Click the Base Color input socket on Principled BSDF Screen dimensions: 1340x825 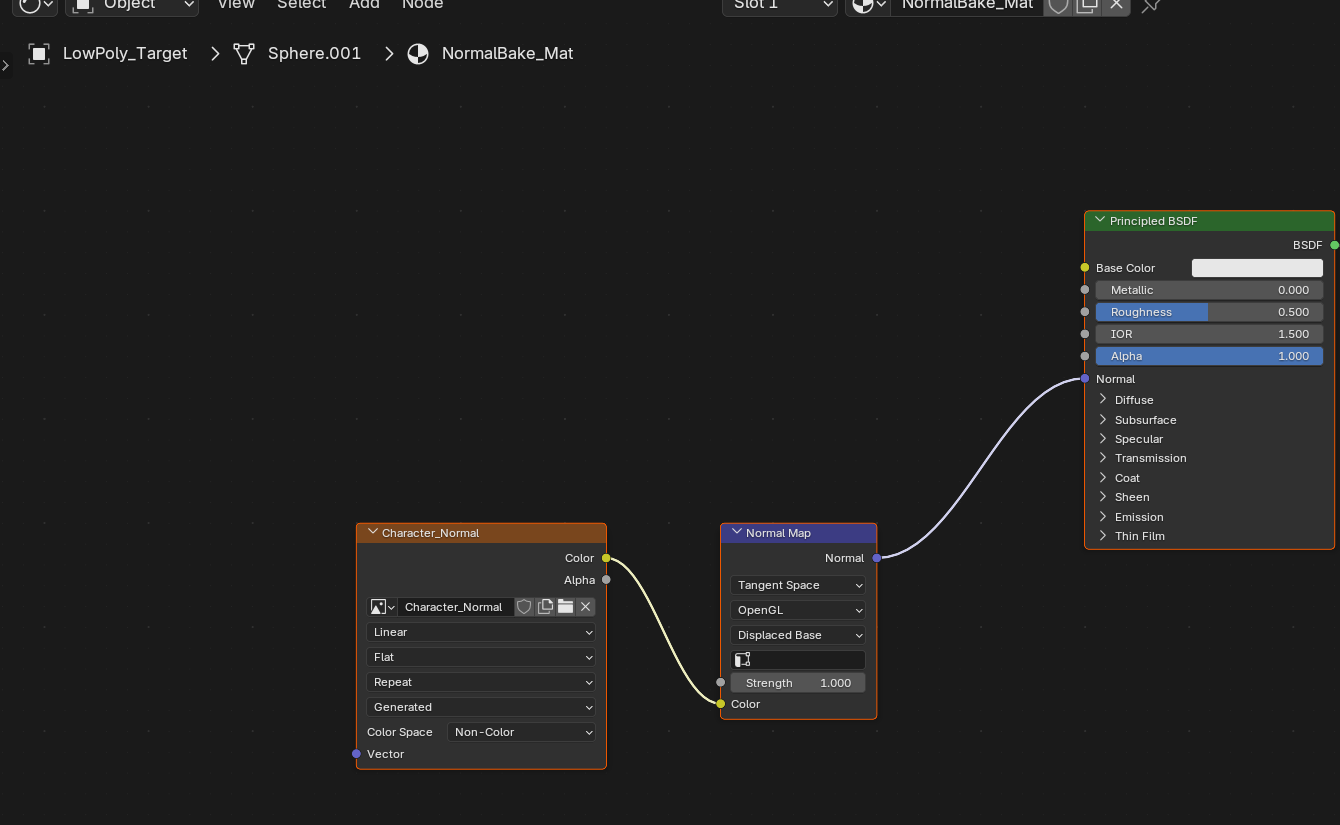click(1085, 268)
